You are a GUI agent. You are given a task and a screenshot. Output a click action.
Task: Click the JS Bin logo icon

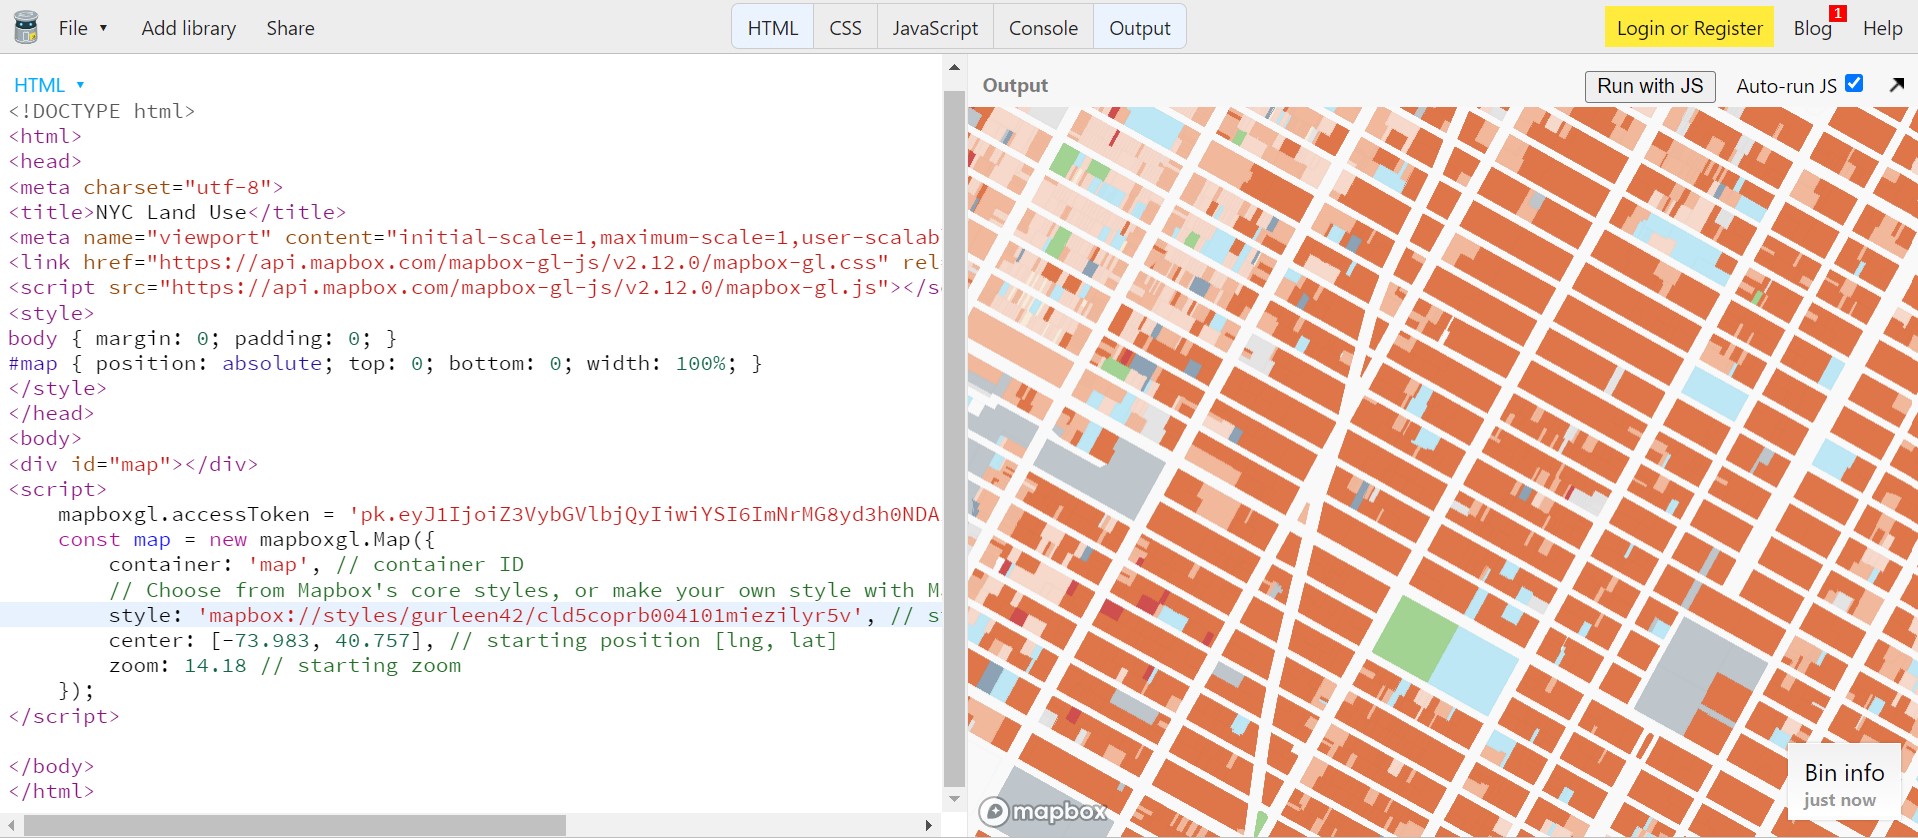point(26,27)
